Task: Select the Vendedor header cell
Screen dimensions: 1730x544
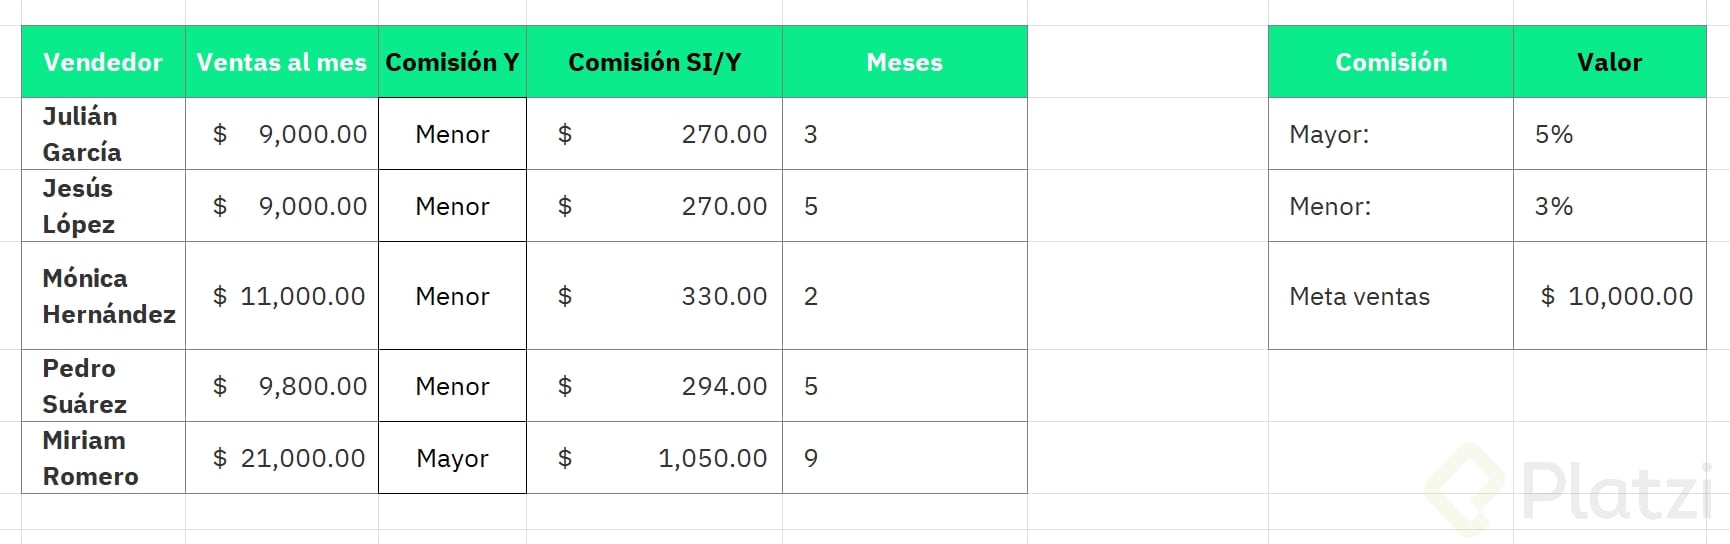Action: tap(103, 62)
